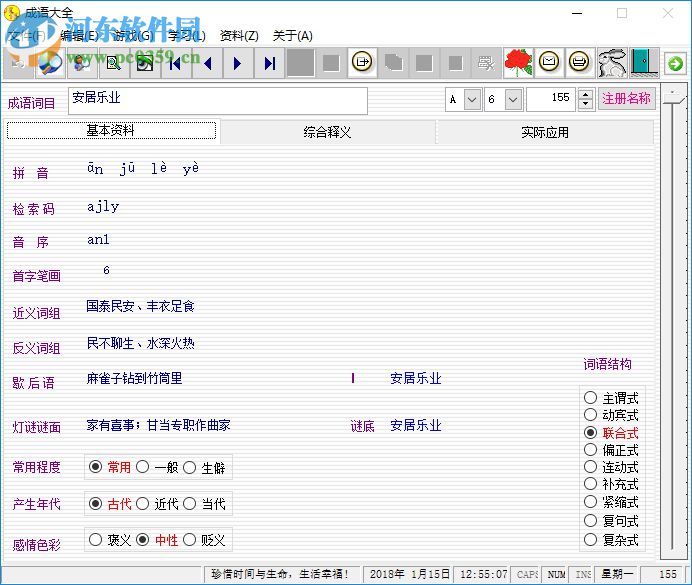Image resolution: width=692 pixels, height=585 pixels.
Task: Click the red rose icon
Action: point(518,64)
